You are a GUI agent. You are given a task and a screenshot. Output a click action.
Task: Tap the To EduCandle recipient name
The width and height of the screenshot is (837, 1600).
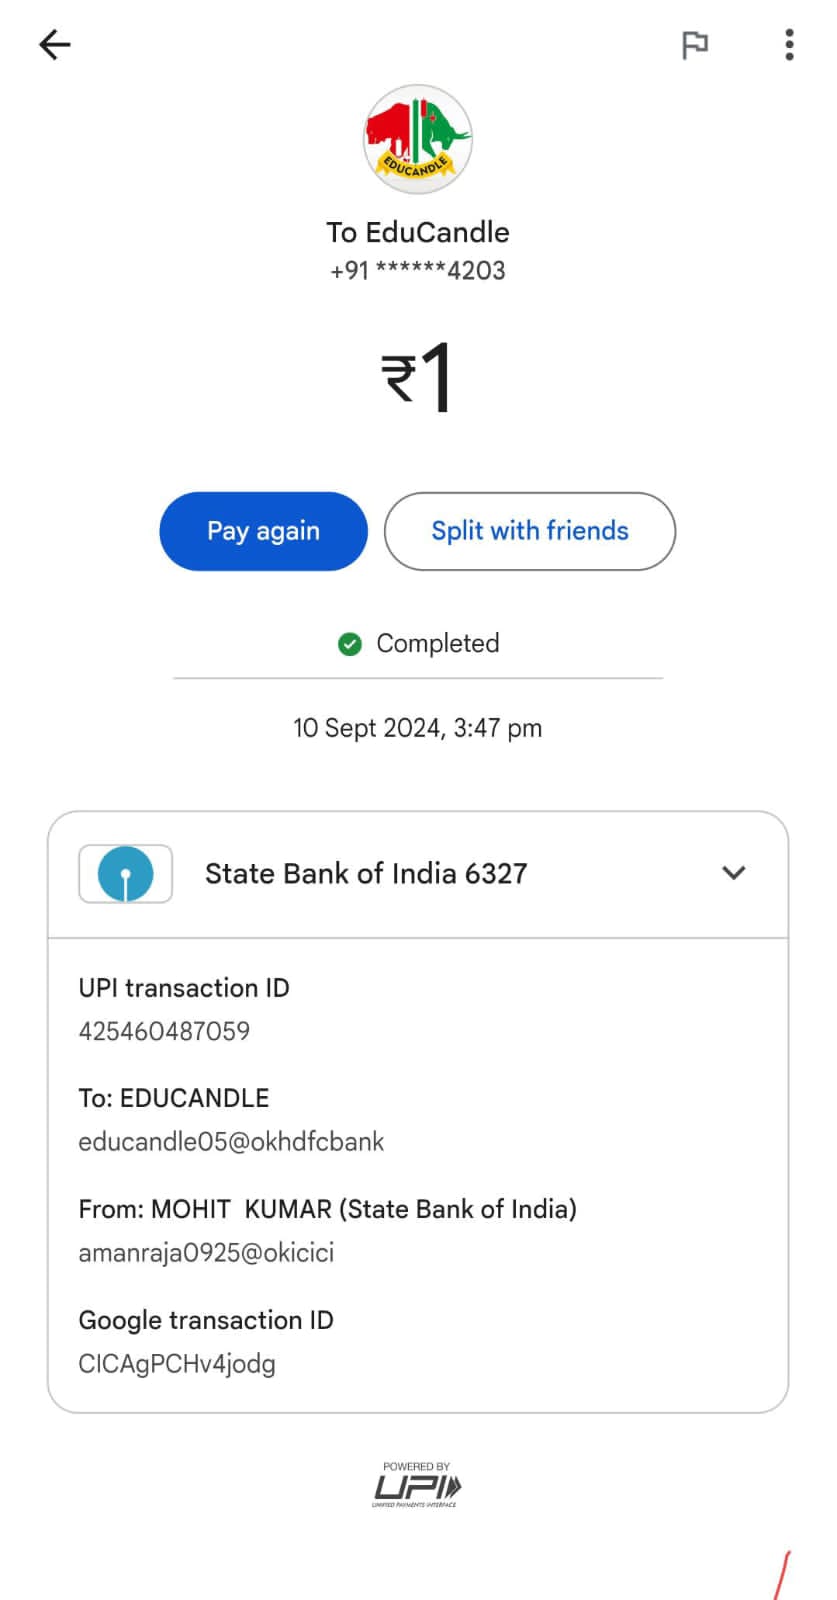[417, 232]
